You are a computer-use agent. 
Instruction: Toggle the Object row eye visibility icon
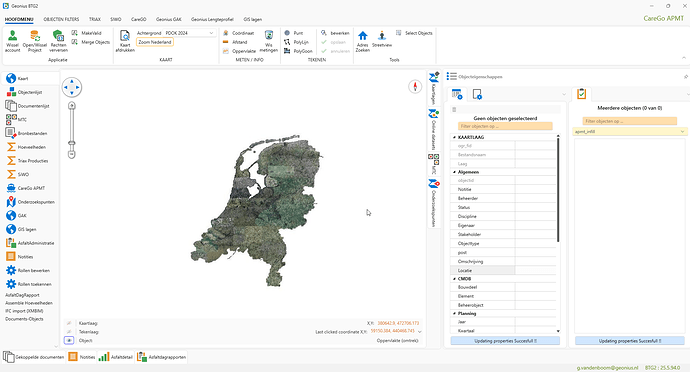69,340
